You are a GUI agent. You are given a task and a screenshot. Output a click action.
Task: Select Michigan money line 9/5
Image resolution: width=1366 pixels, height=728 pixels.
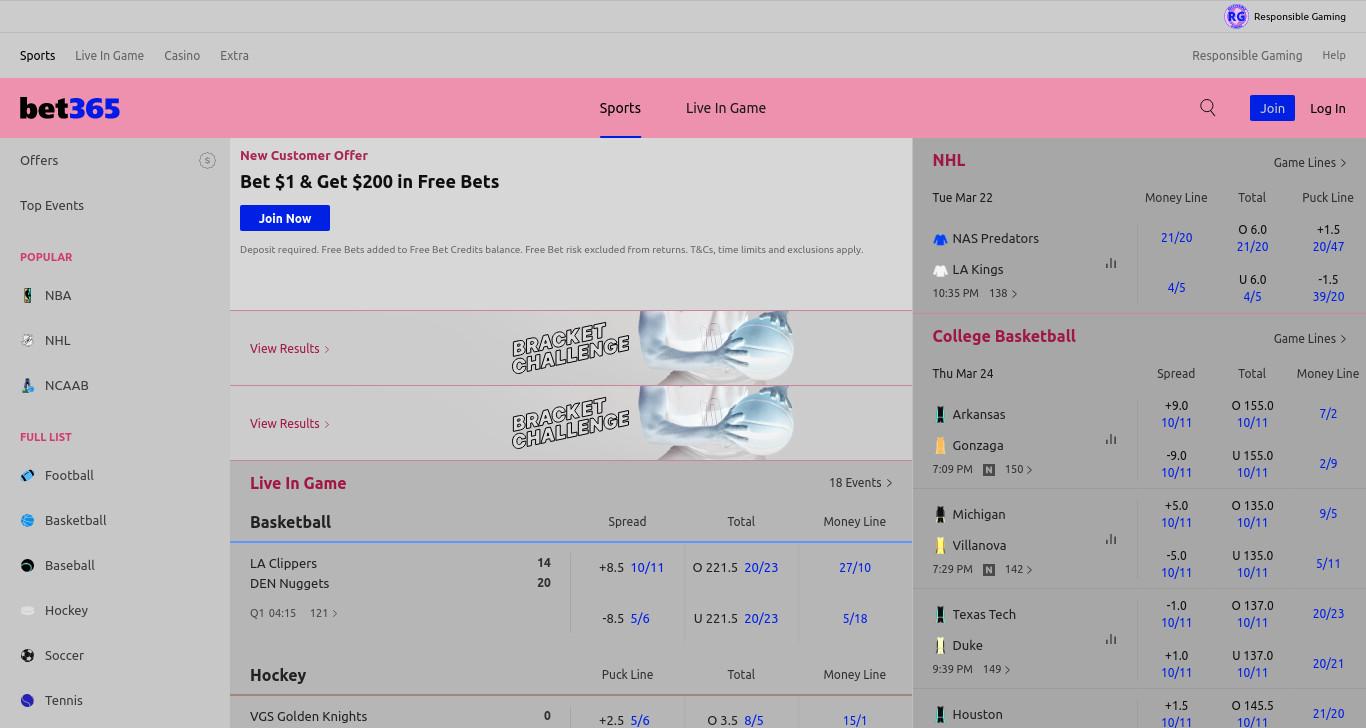click(x=1328, y=513)
